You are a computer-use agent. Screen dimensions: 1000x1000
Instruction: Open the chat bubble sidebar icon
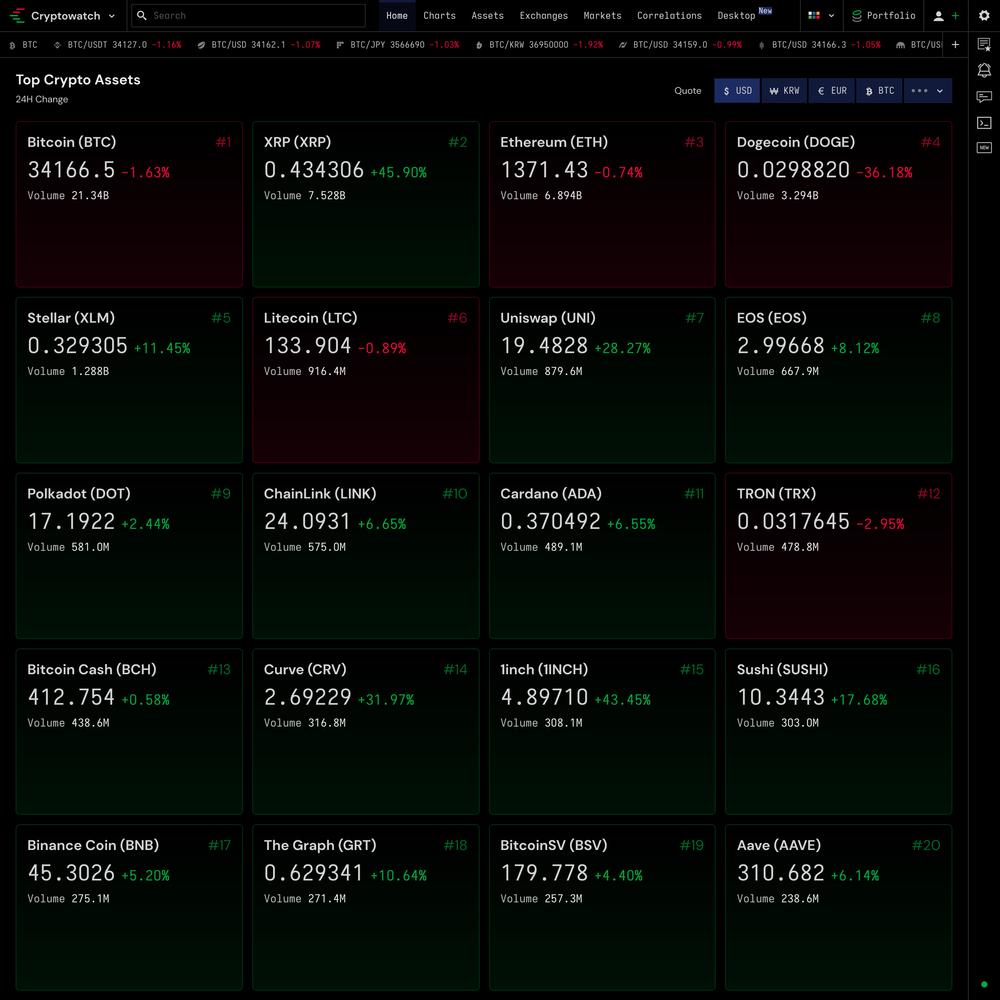(x=984, y=96)
